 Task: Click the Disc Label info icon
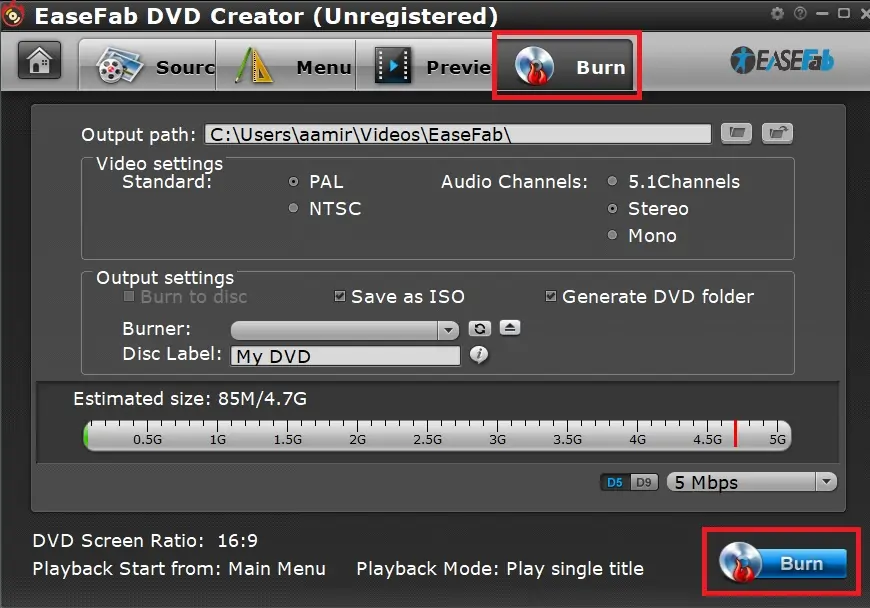[479, 355]
